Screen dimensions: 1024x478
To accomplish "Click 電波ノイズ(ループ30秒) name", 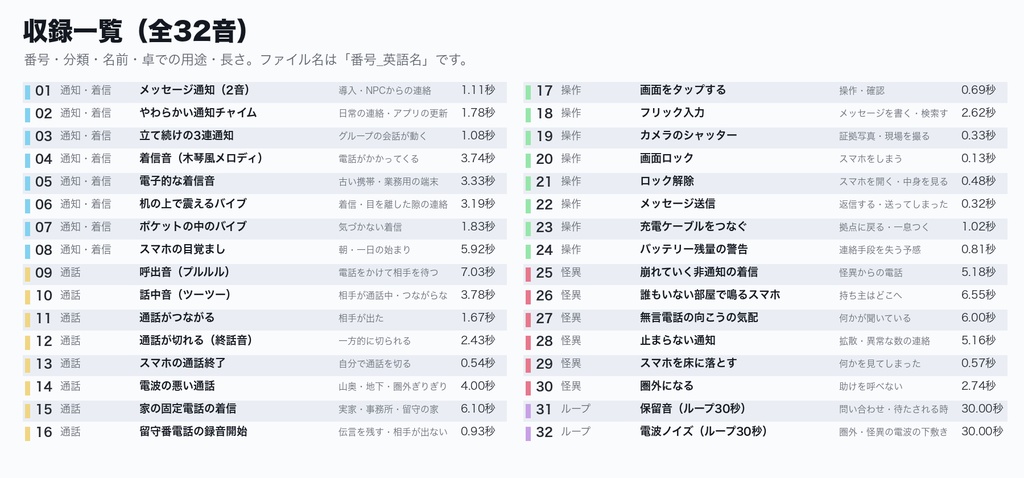I will tap(703, 432).
